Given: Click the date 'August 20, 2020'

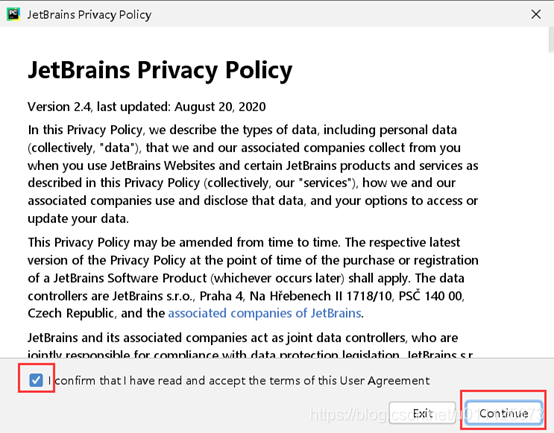Looking at the screenshot, I should coord(220,106).
